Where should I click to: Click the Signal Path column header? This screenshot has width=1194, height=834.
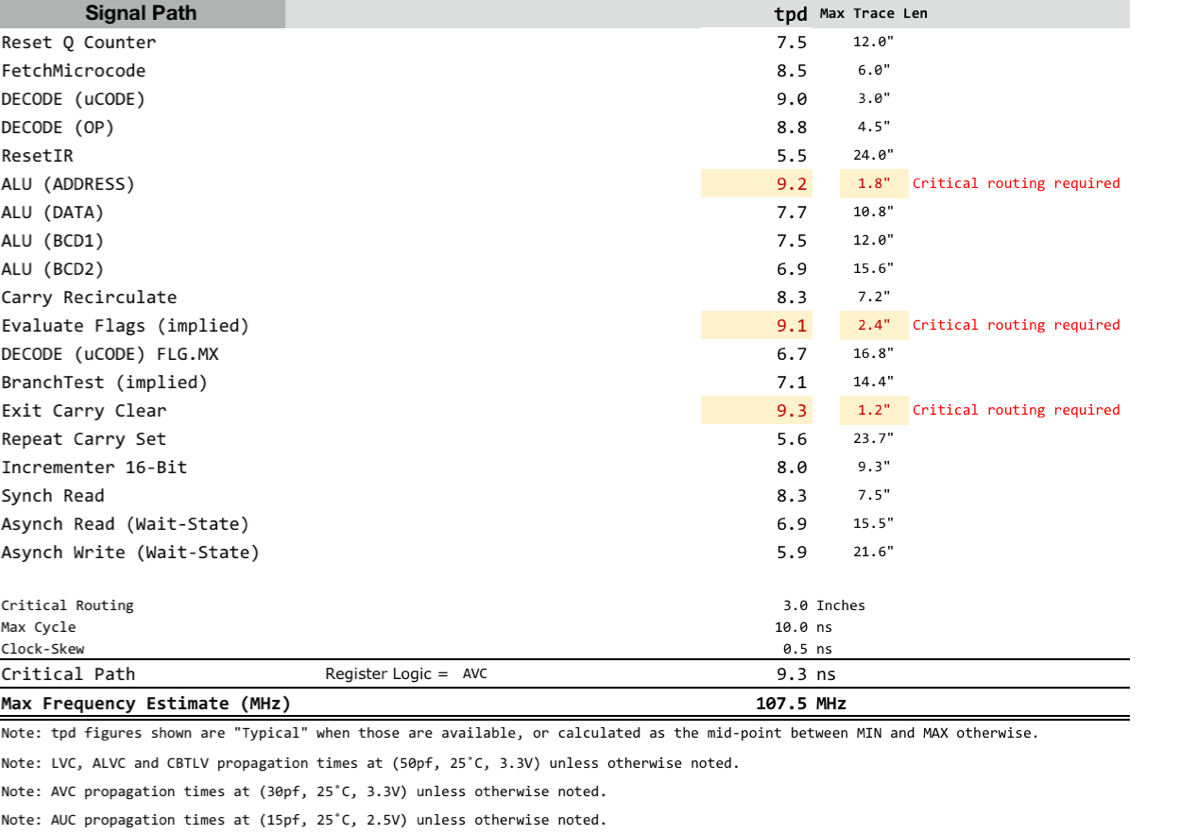[x=141, y=14]
